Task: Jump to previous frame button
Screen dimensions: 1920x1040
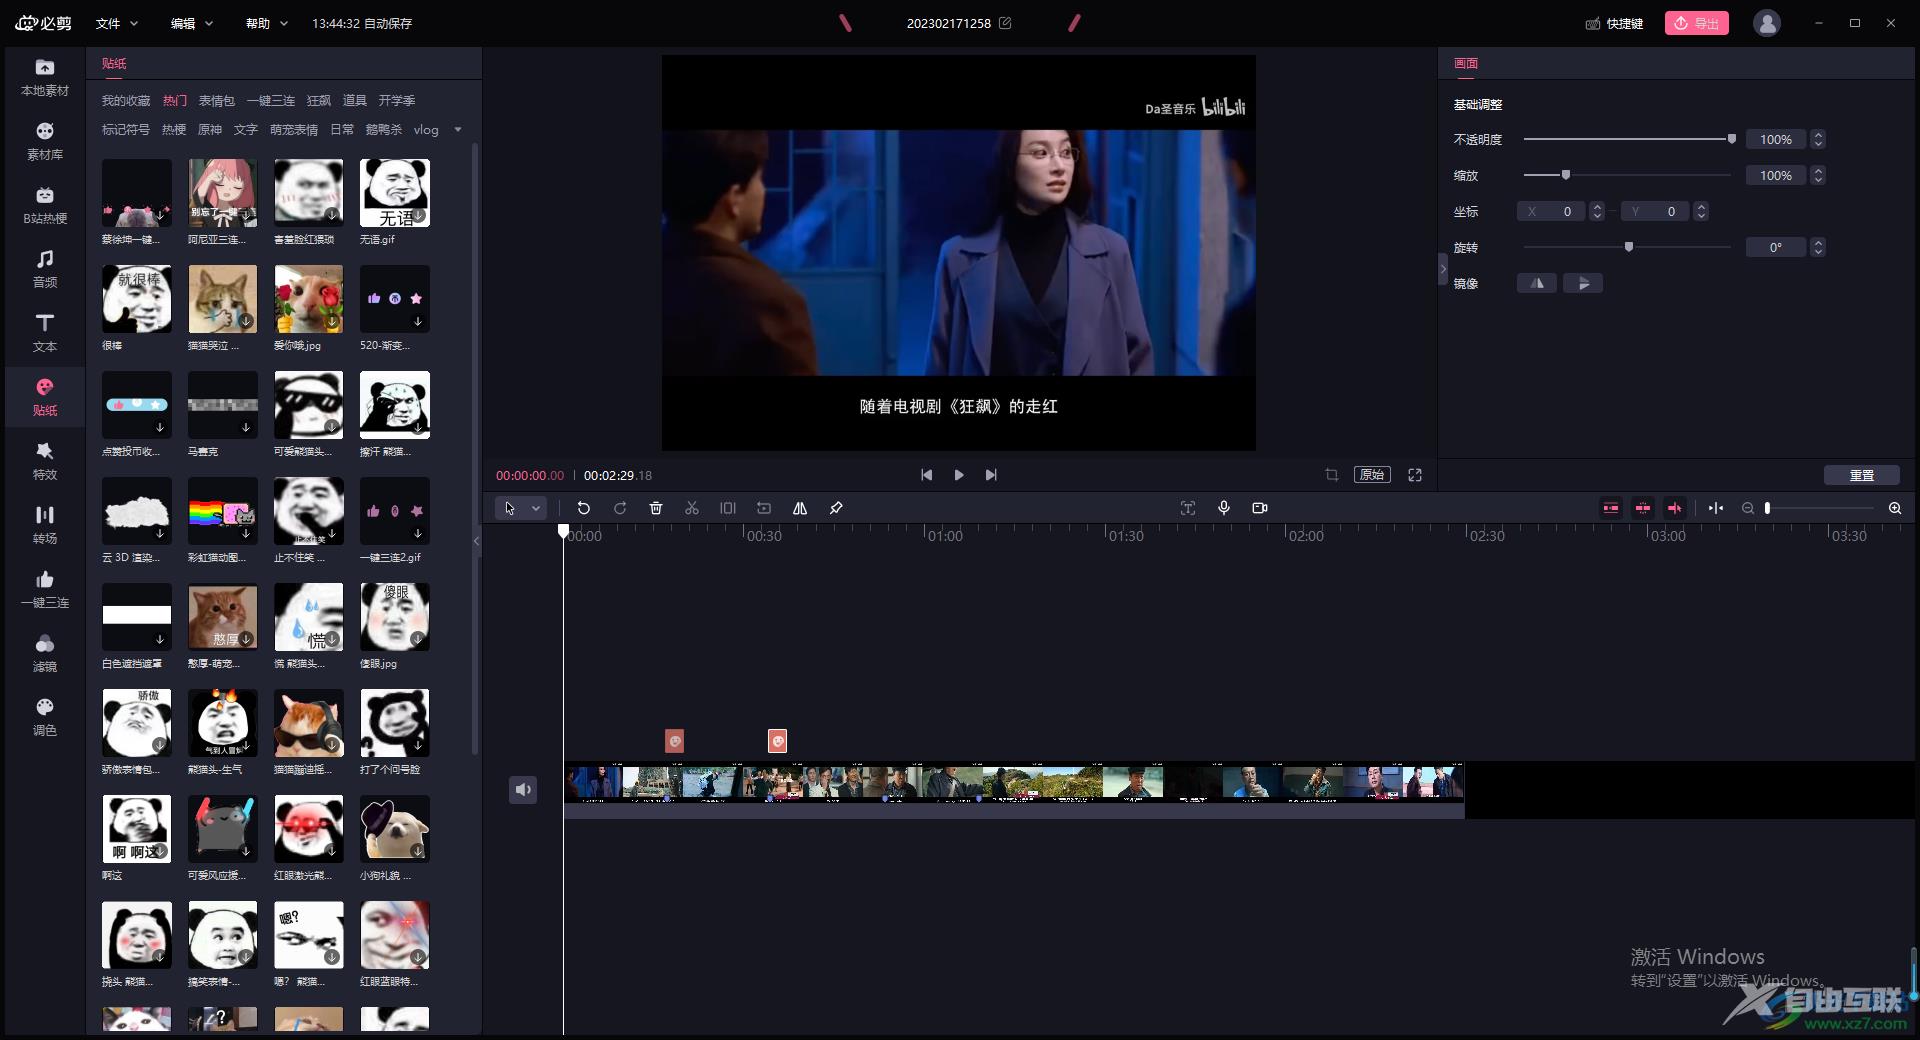Action: click(927, 475)
